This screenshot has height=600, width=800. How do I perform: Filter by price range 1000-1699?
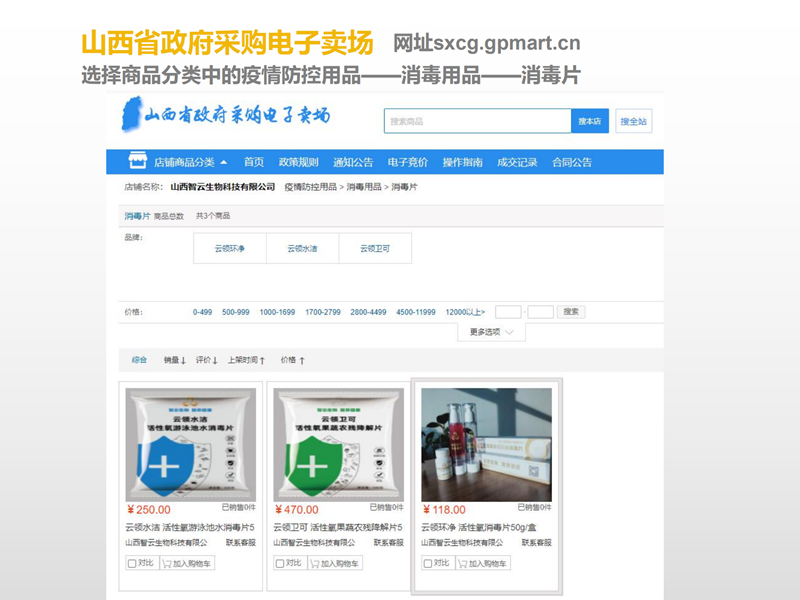(x=277, y=312)
